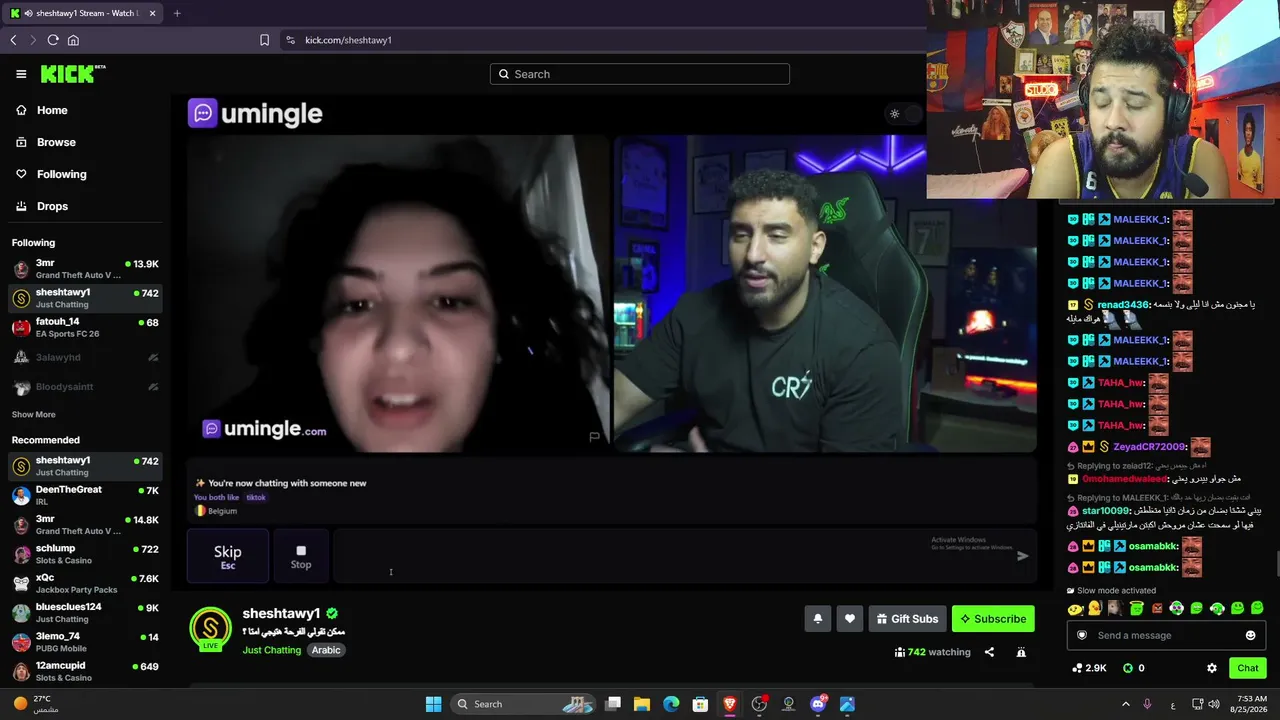Open File Explorer from taskbar
This screenshot has width=1280, height=720.
point(642,704)
